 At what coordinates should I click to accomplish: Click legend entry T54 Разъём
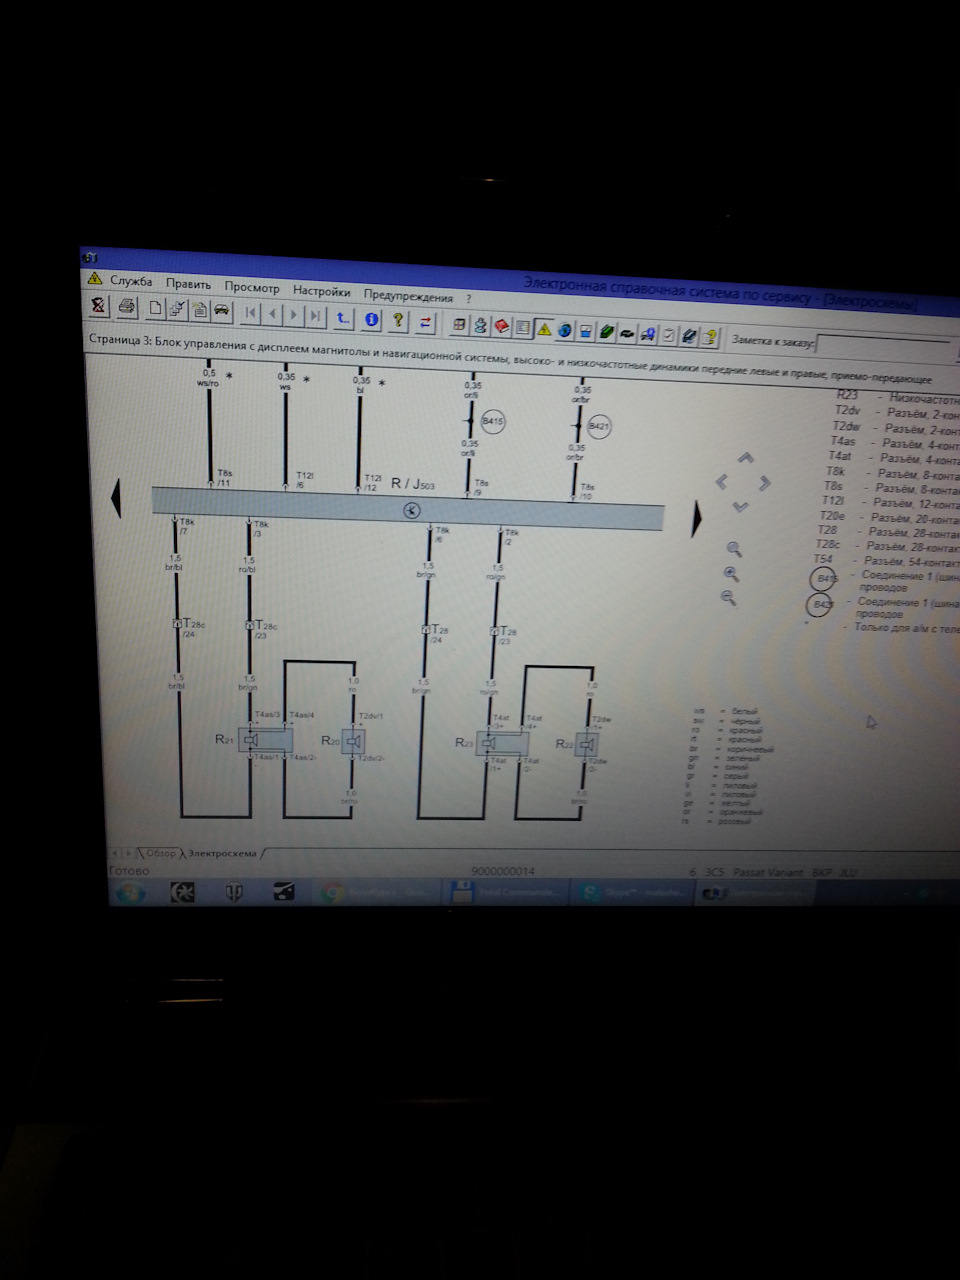click(x=886, y=561)
